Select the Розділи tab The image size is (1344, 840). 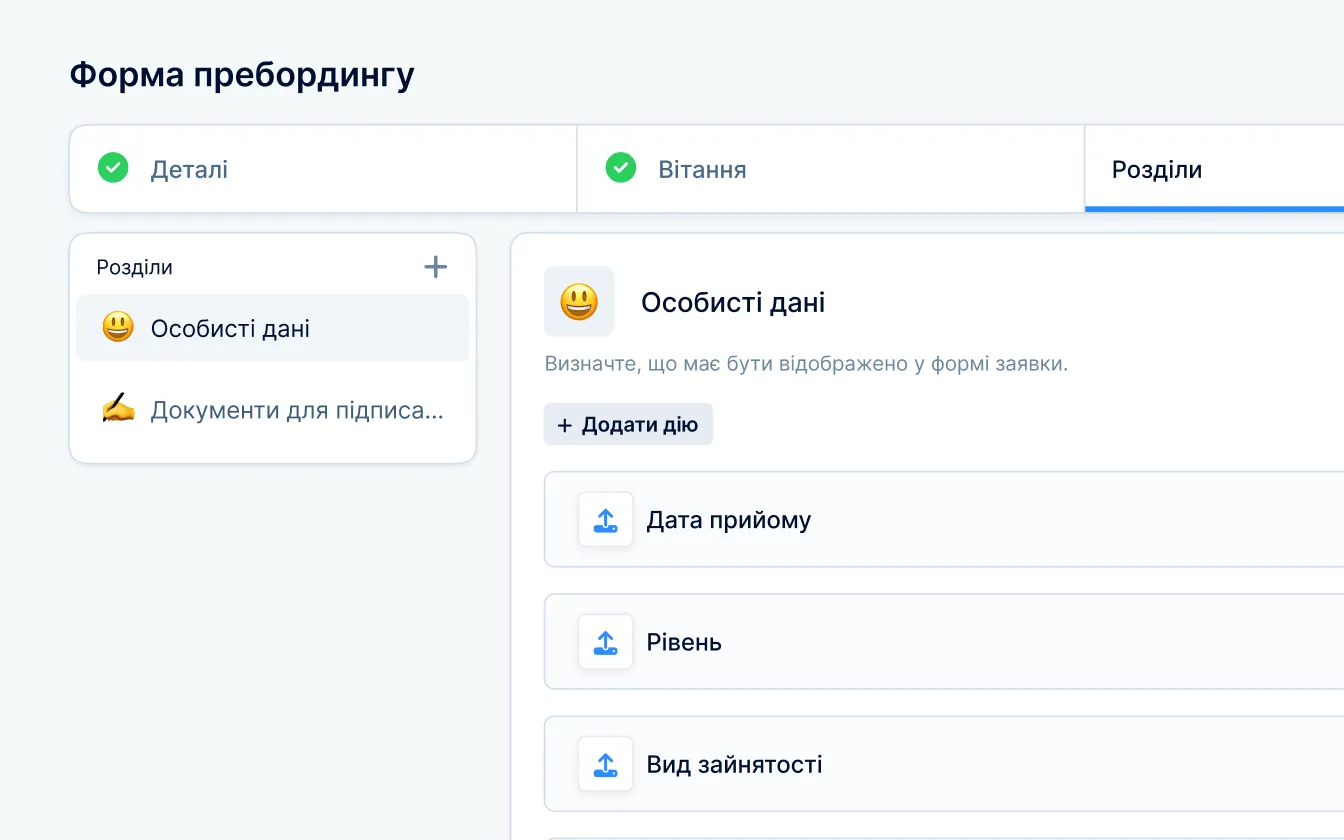click(x=1157, y=169)
